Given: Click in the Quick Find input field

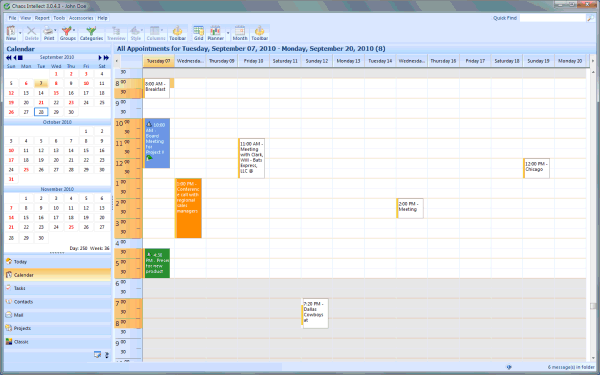Looking at the screenshot, I should coord(553,18).
